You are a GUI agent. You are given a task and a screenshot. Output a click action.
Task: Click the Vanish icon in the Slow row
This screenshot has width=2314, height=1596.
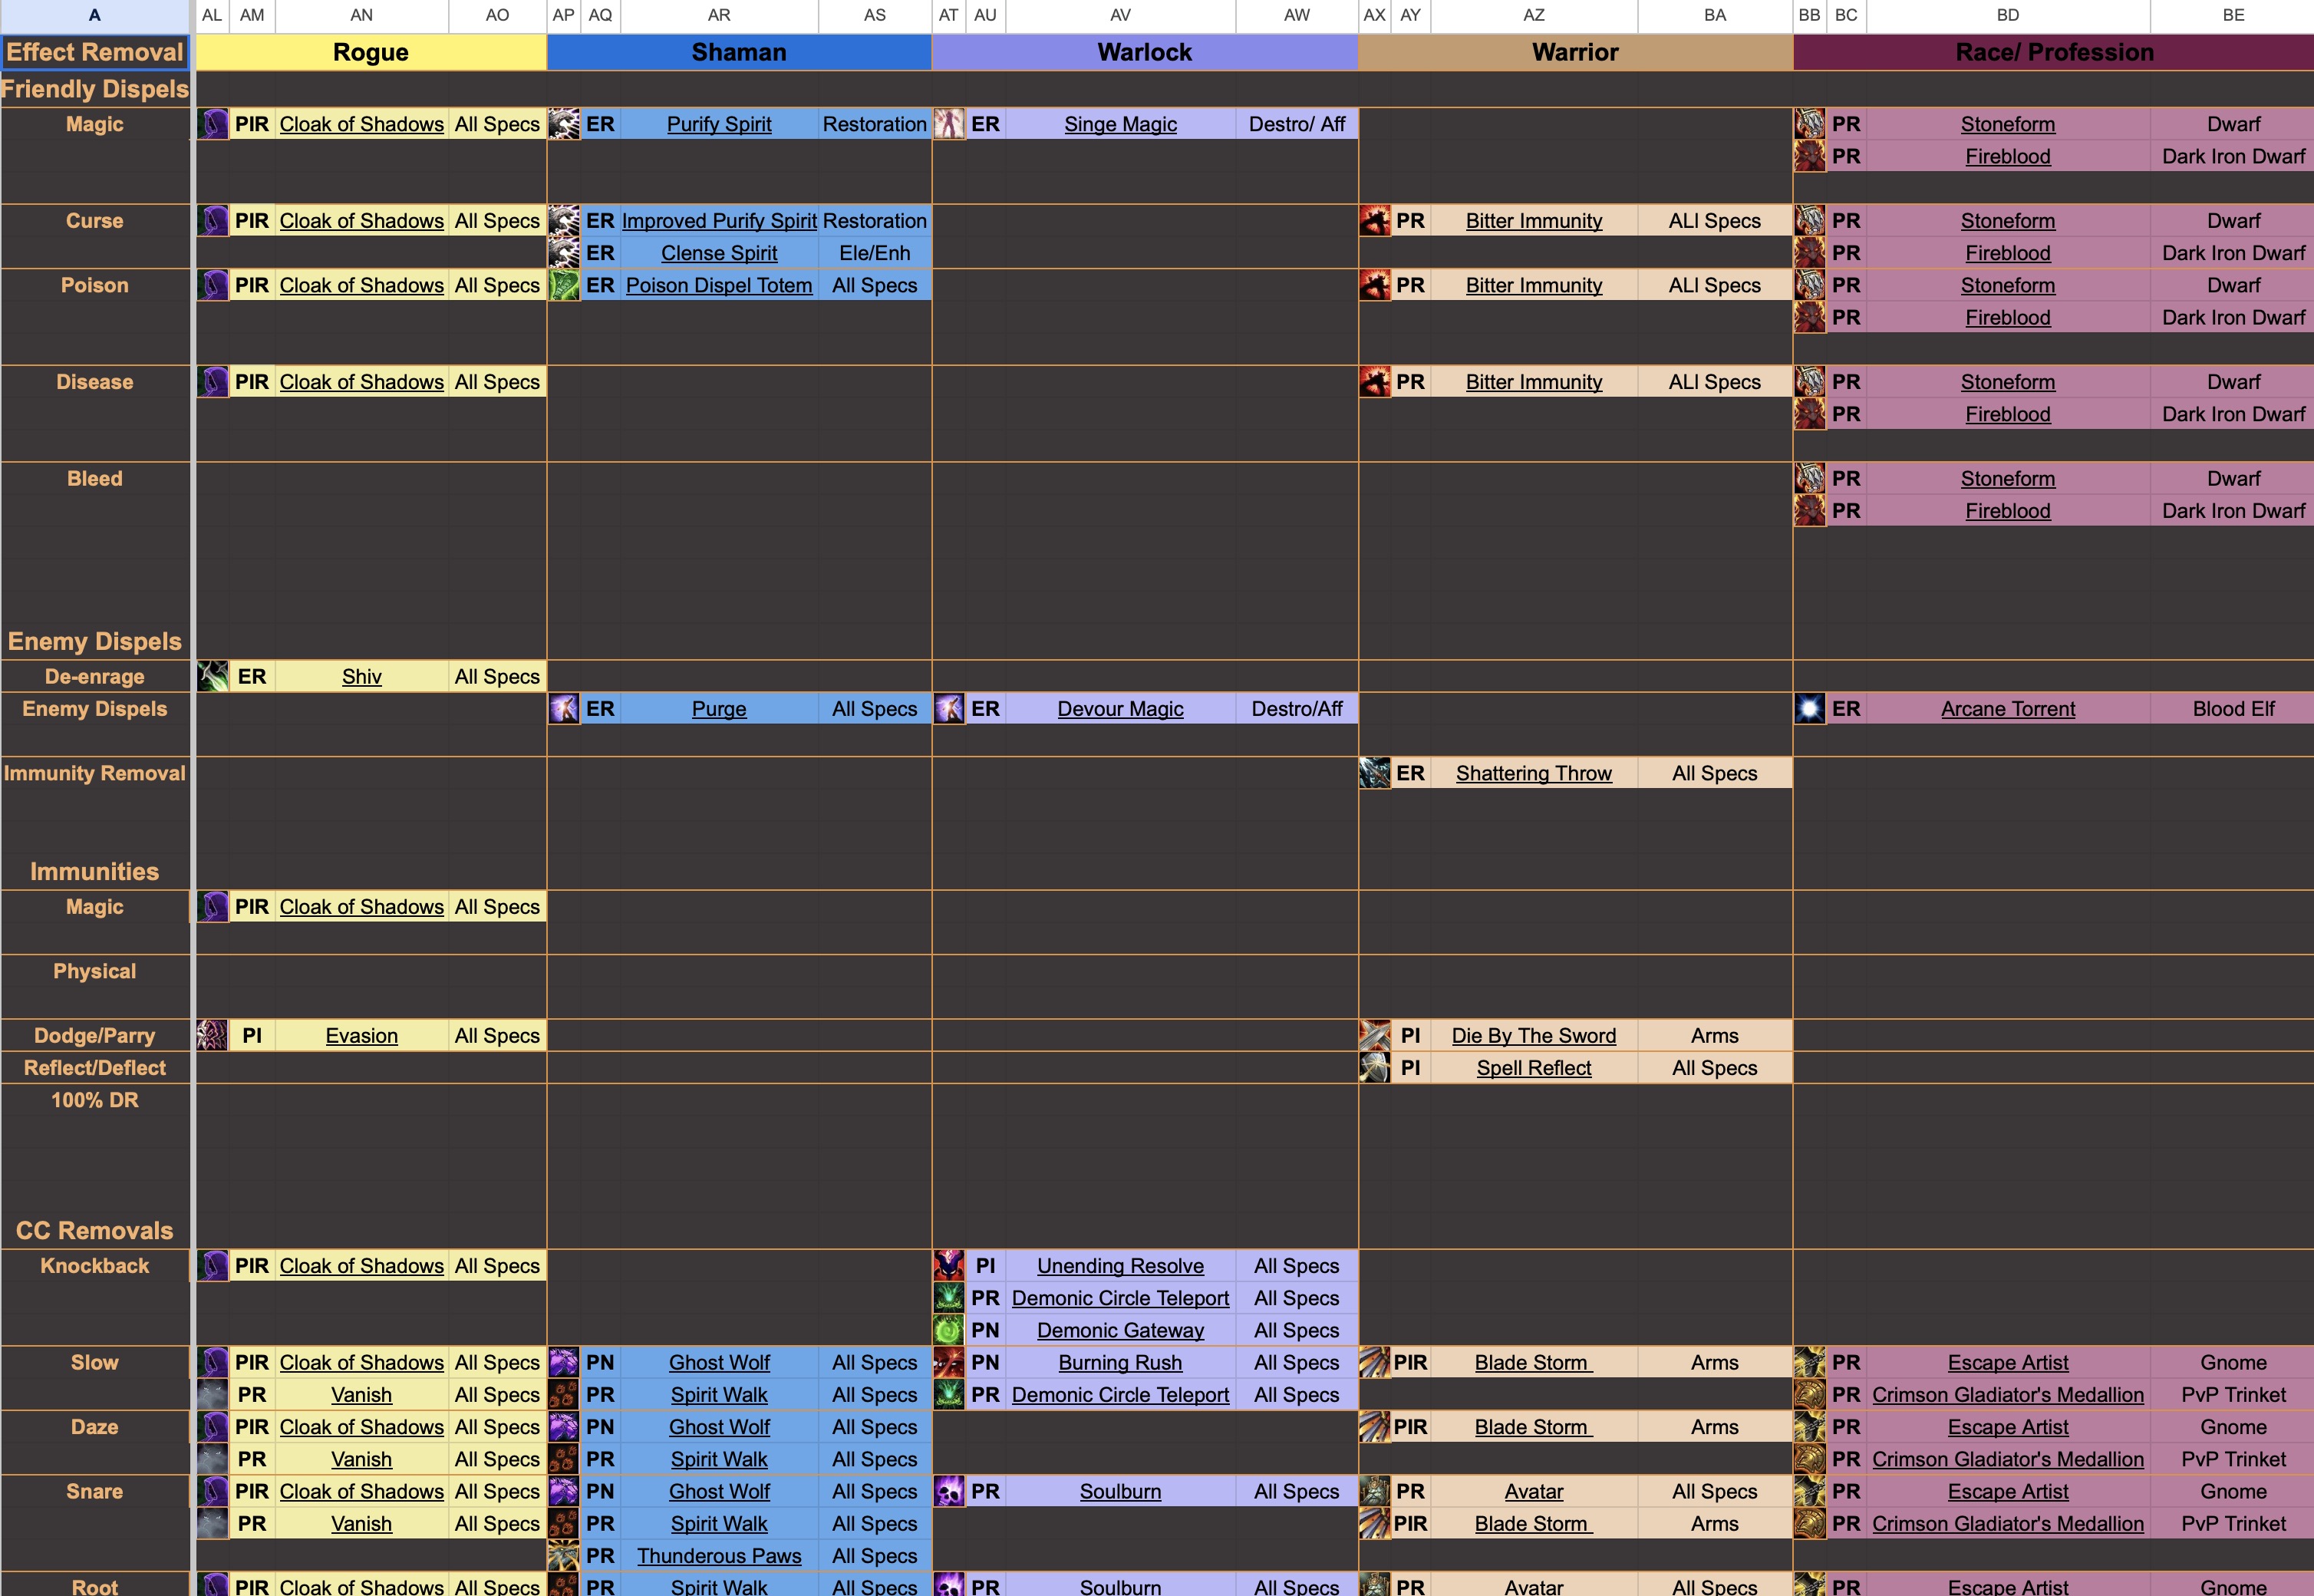(212, 1394)
